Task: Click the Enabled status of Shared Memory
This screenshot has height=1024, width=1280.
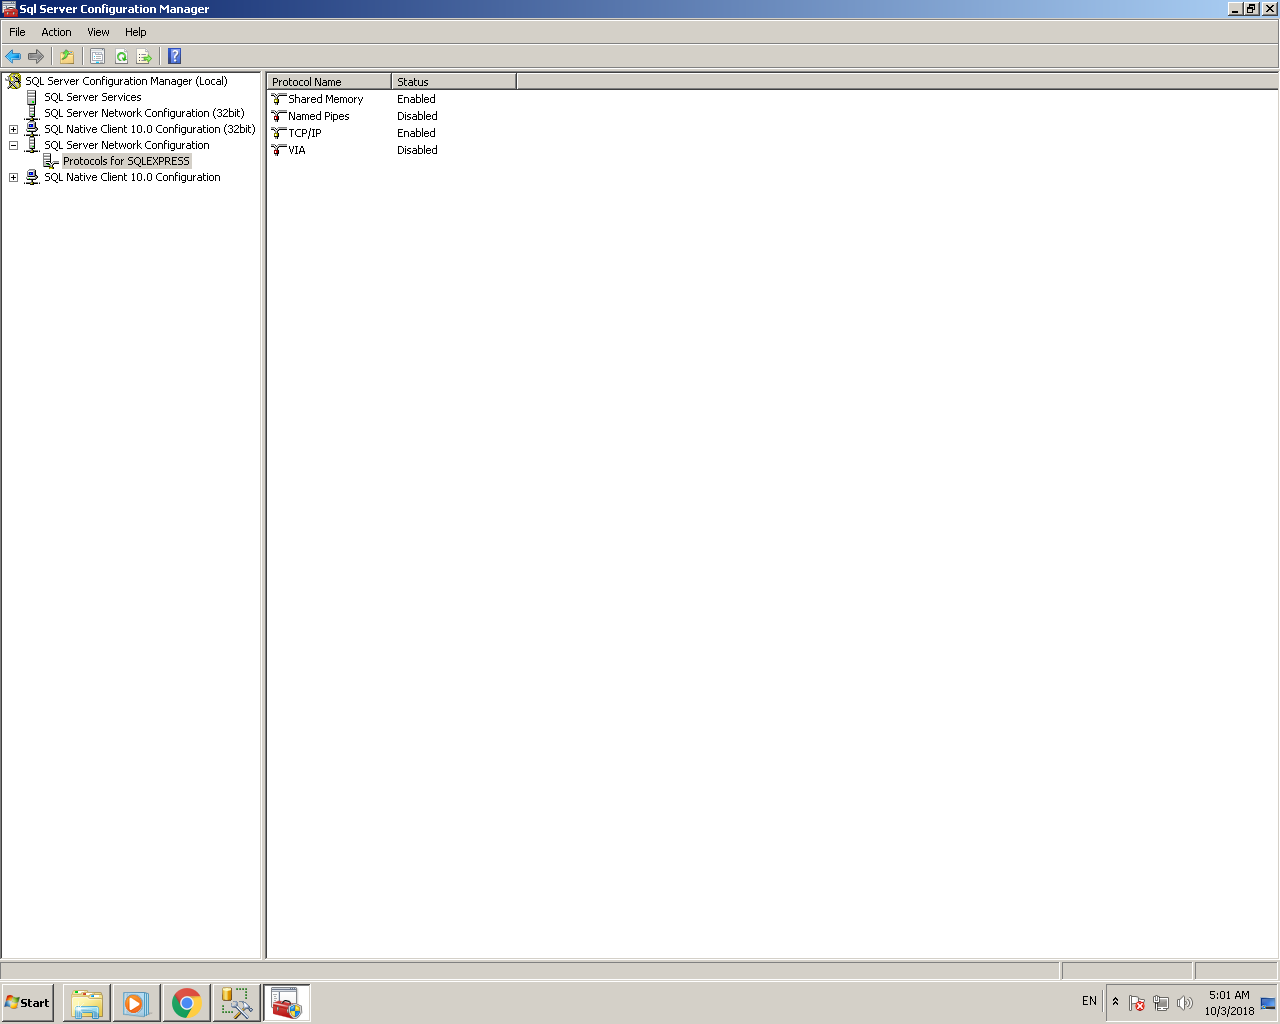Action: [x=416, y=99]
